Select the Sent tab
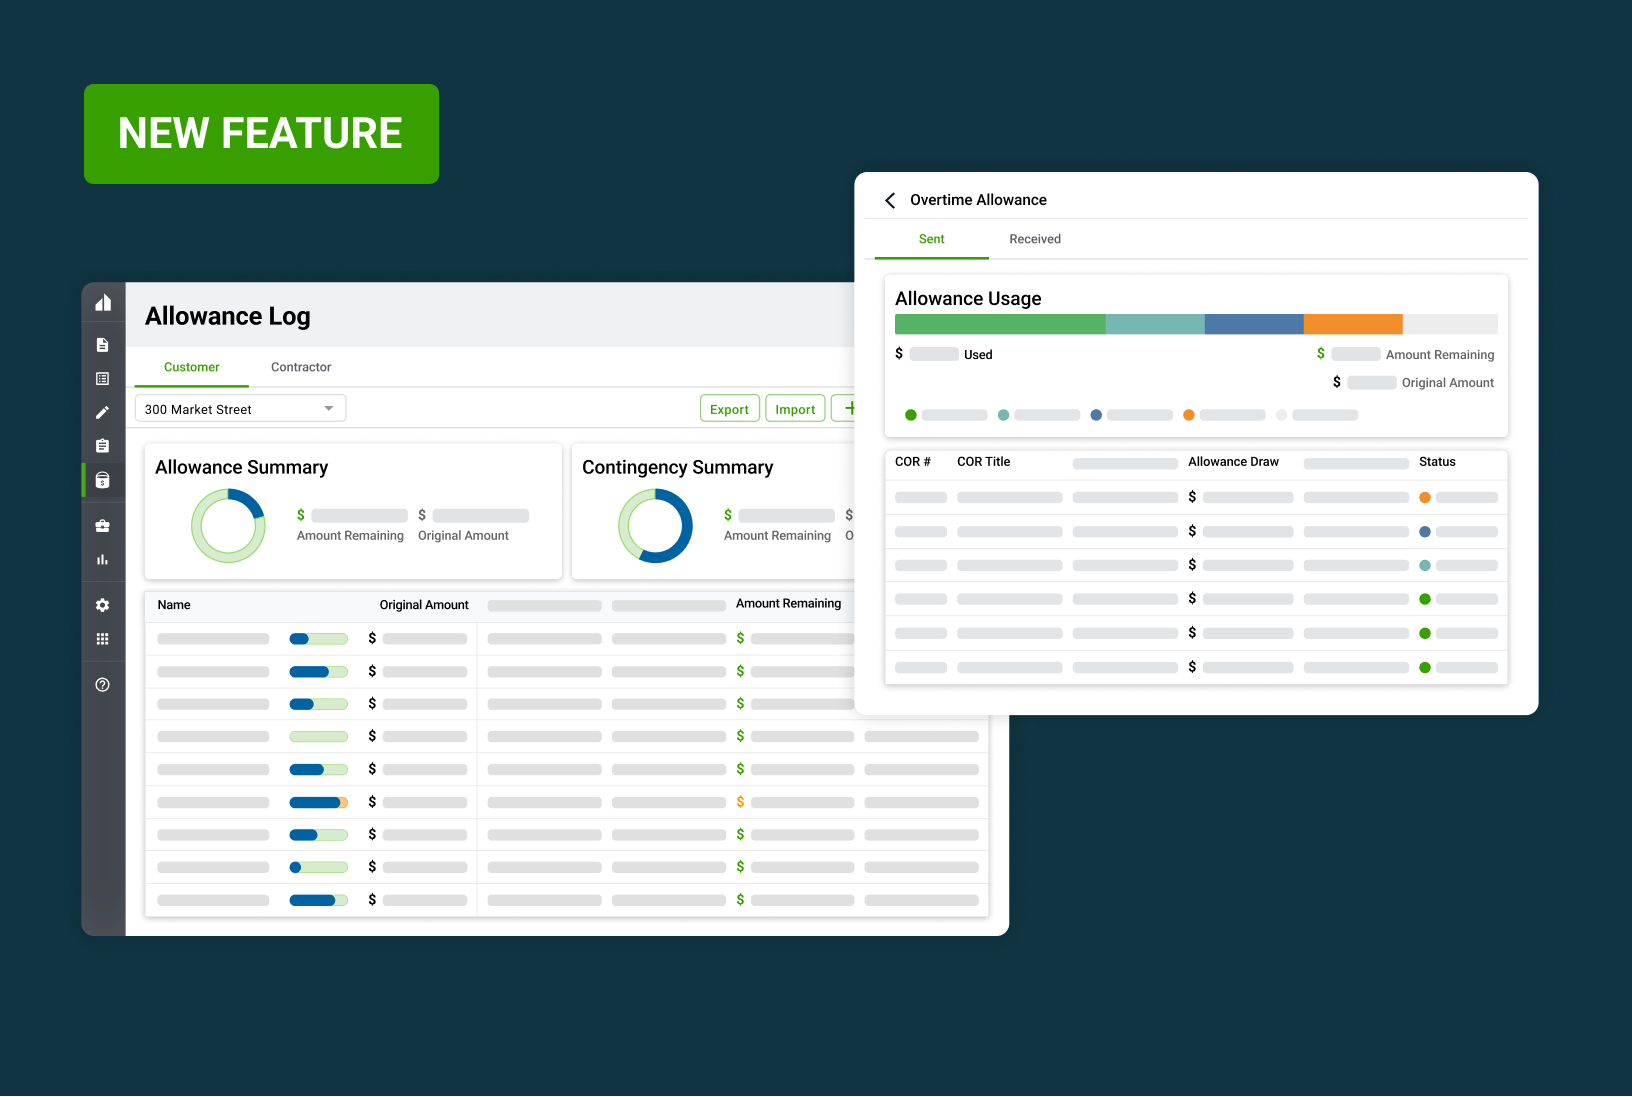 [931, 239]
